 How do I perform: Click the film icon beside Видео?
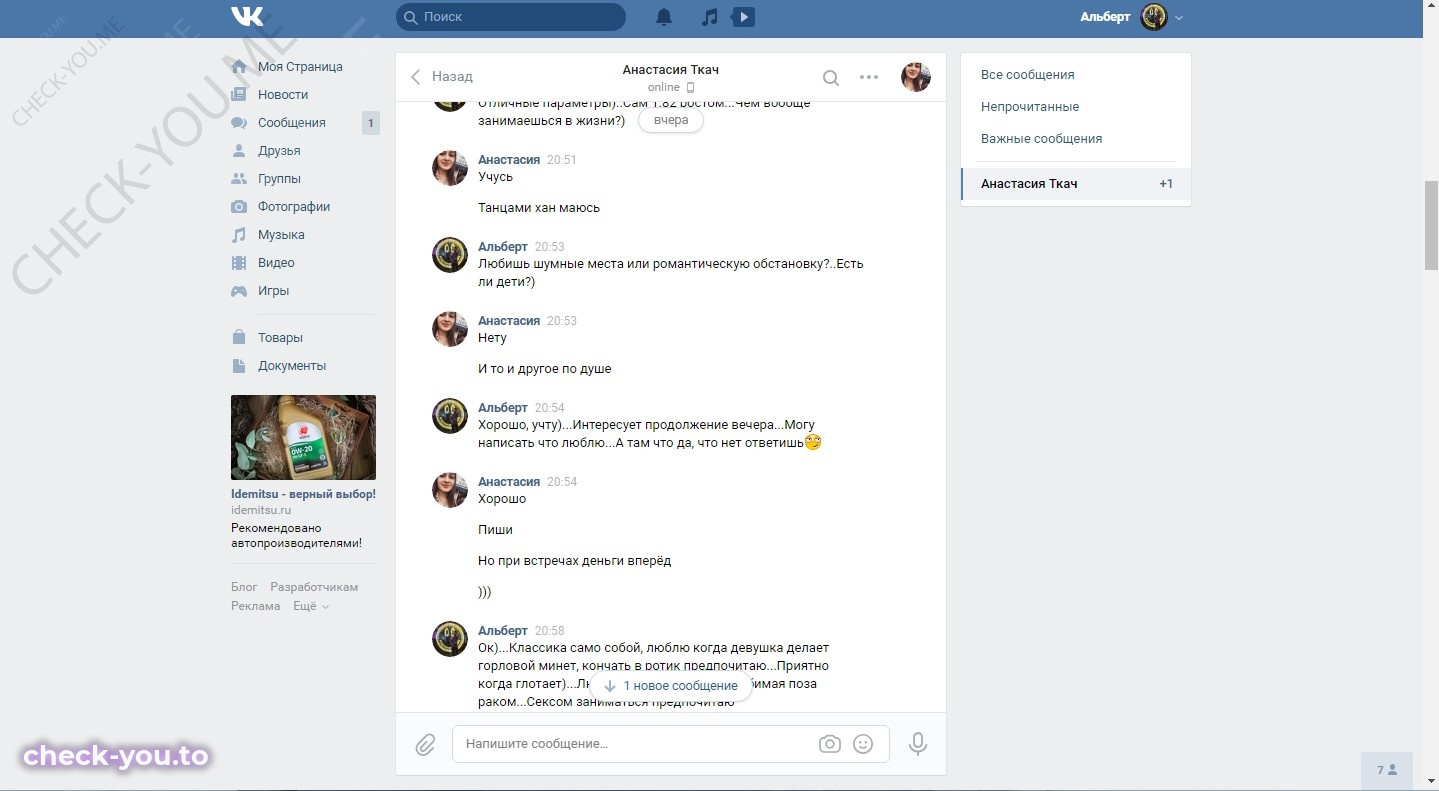pos(239,263)
